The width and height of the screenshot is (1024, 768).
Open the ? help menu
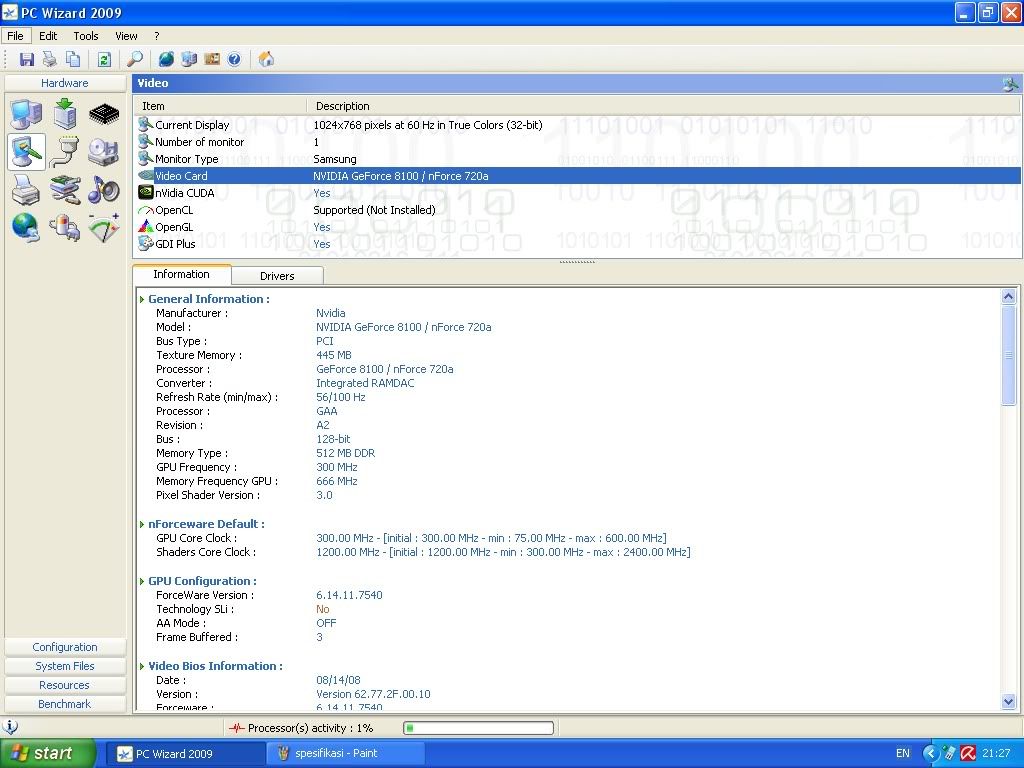click(x=157, y=36)
